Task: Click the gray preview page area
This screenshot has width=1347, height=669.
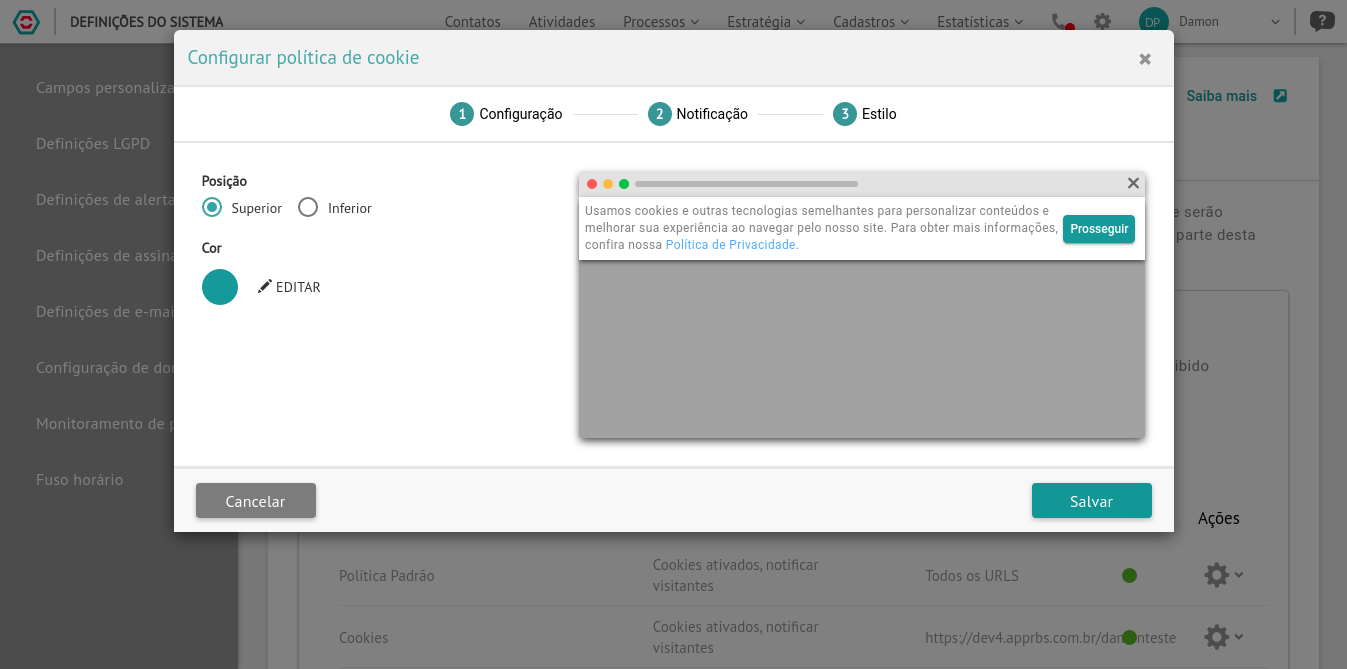Action: (862, 349)
